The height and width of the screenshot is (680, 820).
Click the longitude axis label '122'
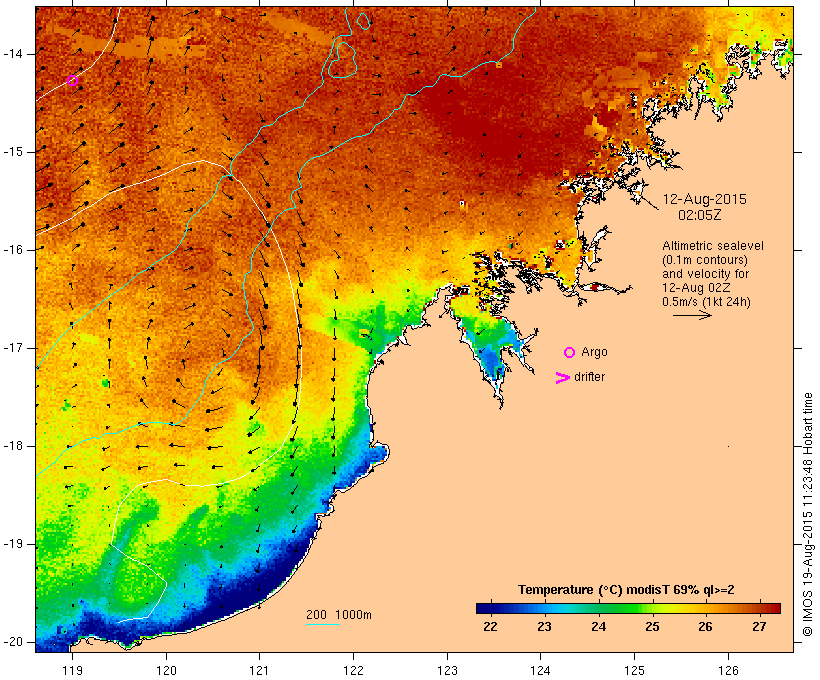354,670
